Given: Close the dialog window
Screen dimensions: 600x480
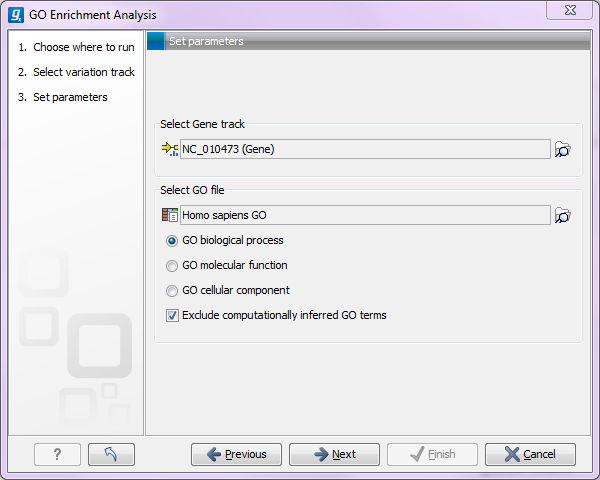Looking at the screenshot, I should tap(570, 10).
